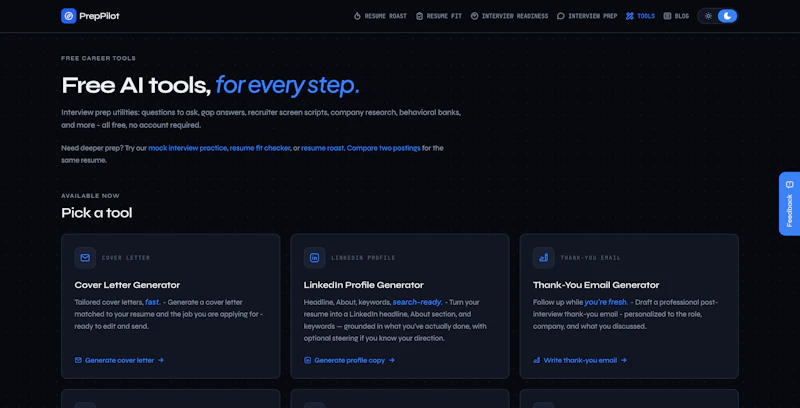Follow the mock interview practice link
The image size is (800, 408).
(187, 148)
